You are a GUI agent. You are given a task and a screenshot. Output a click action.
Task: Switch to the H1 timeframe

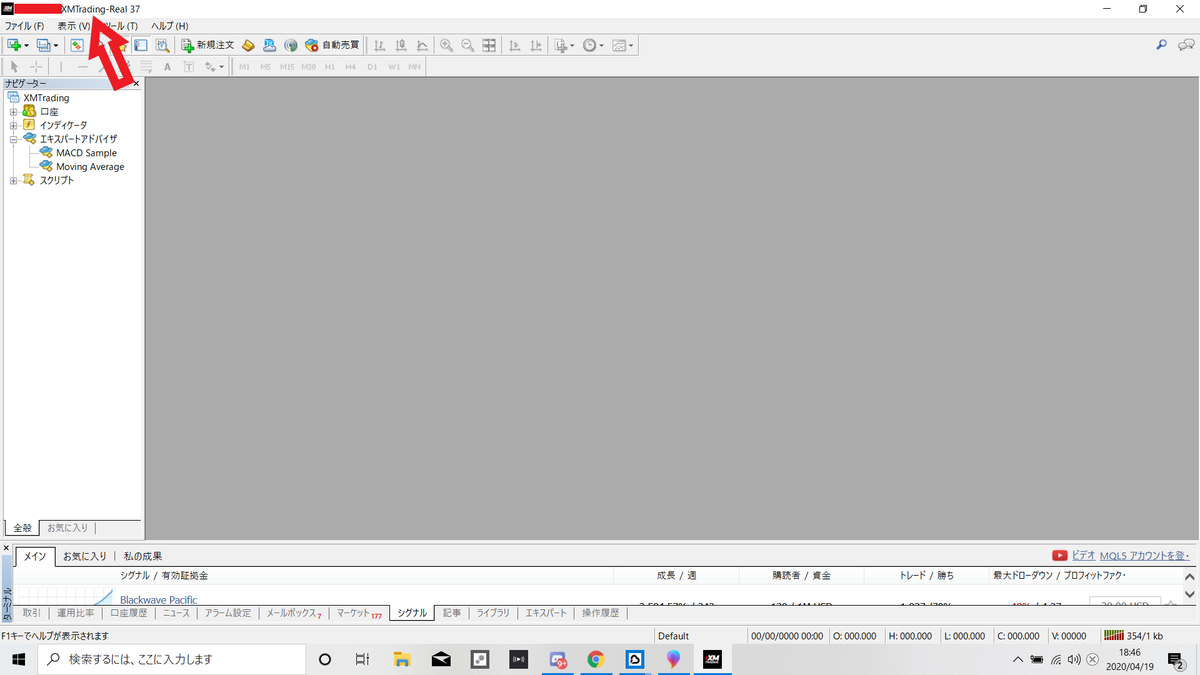tap(331, 67)
